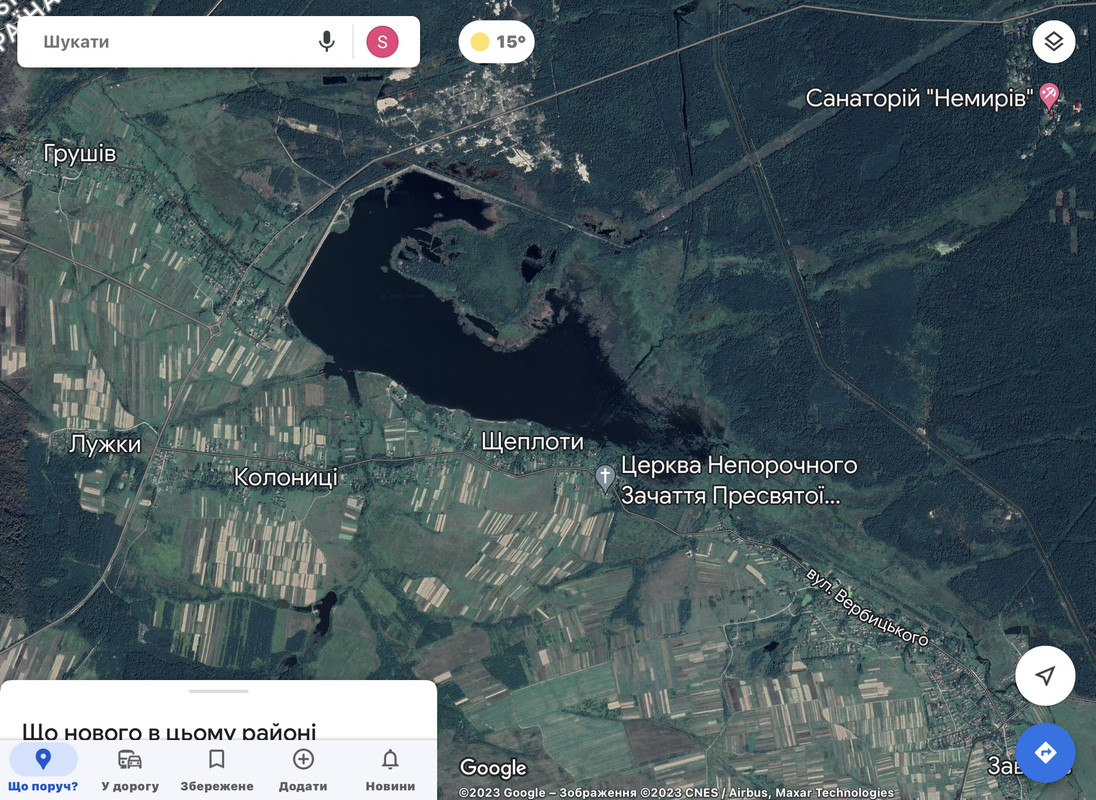Tap the Санаторій "Немирів" pink pin

point(1049,96)
